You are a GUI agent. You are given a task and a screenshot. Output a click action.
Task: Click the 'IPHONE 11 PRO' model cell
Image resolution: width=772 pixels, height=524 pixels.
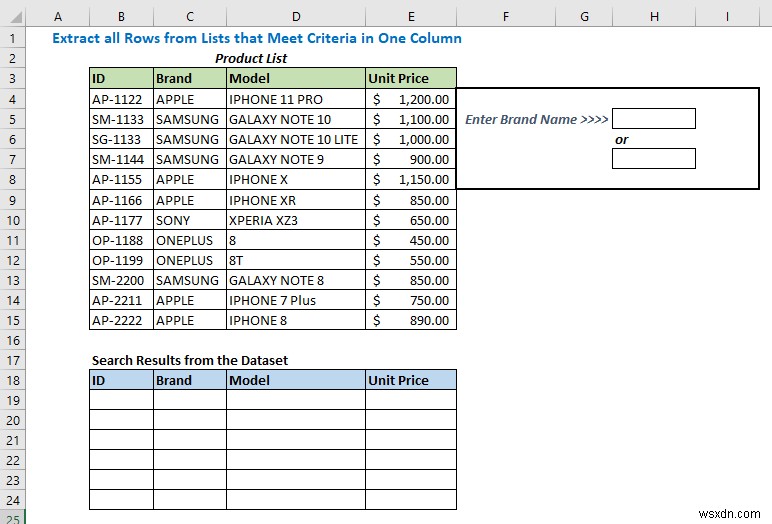click(x=296, y=99)
